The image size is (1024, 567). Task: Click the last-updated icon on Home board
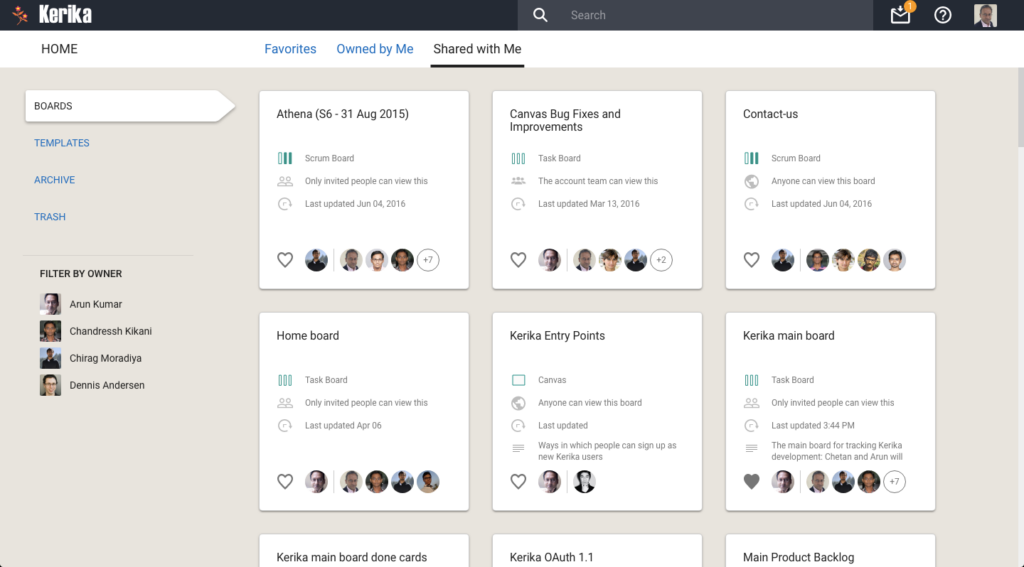(x=285, y=425)
